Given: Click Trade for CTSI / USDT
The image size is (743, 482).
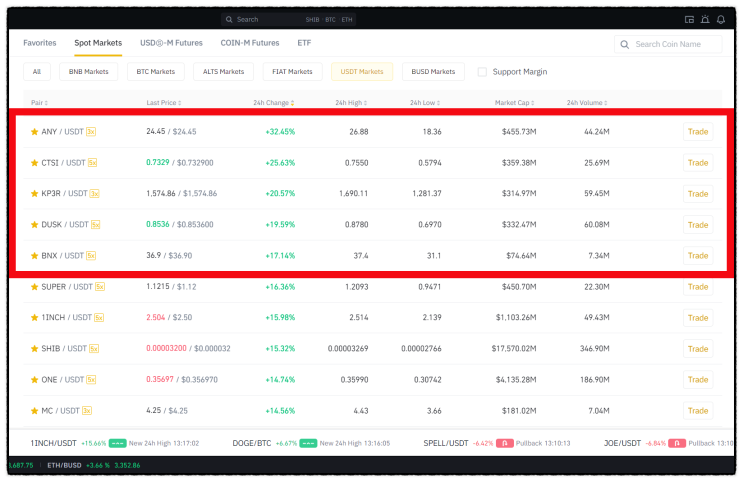Looking at the screenshot, I should pyautogui.click(x=698, y=163).
